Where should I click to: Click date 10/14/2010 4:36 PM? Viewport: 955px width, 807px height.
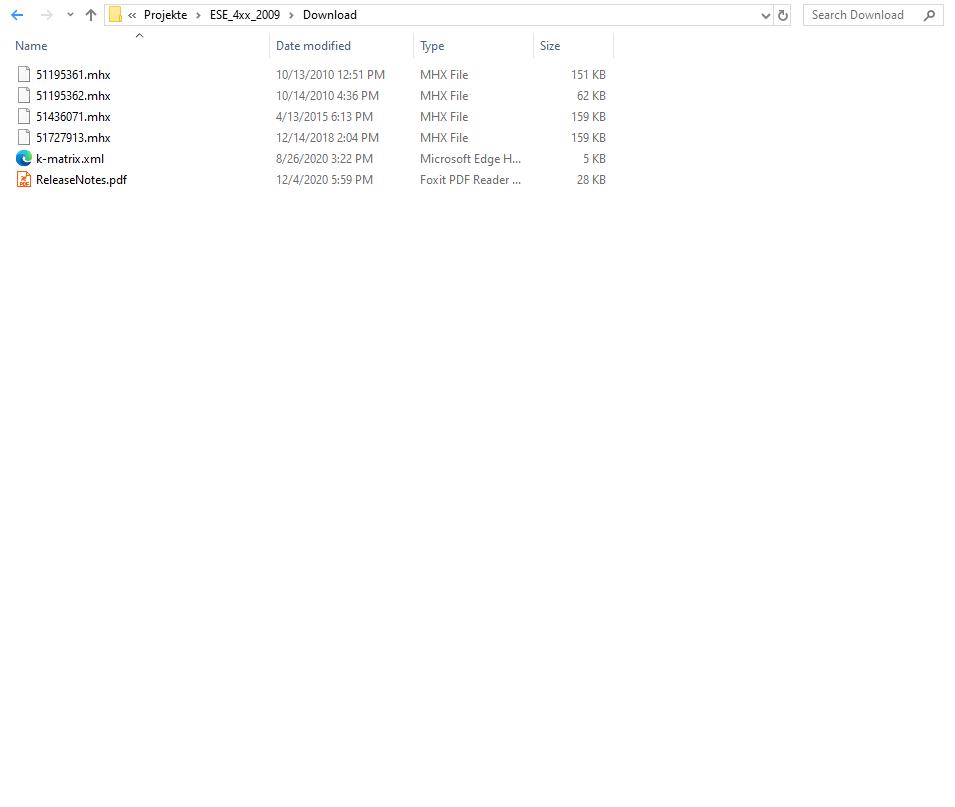point(327,96)
